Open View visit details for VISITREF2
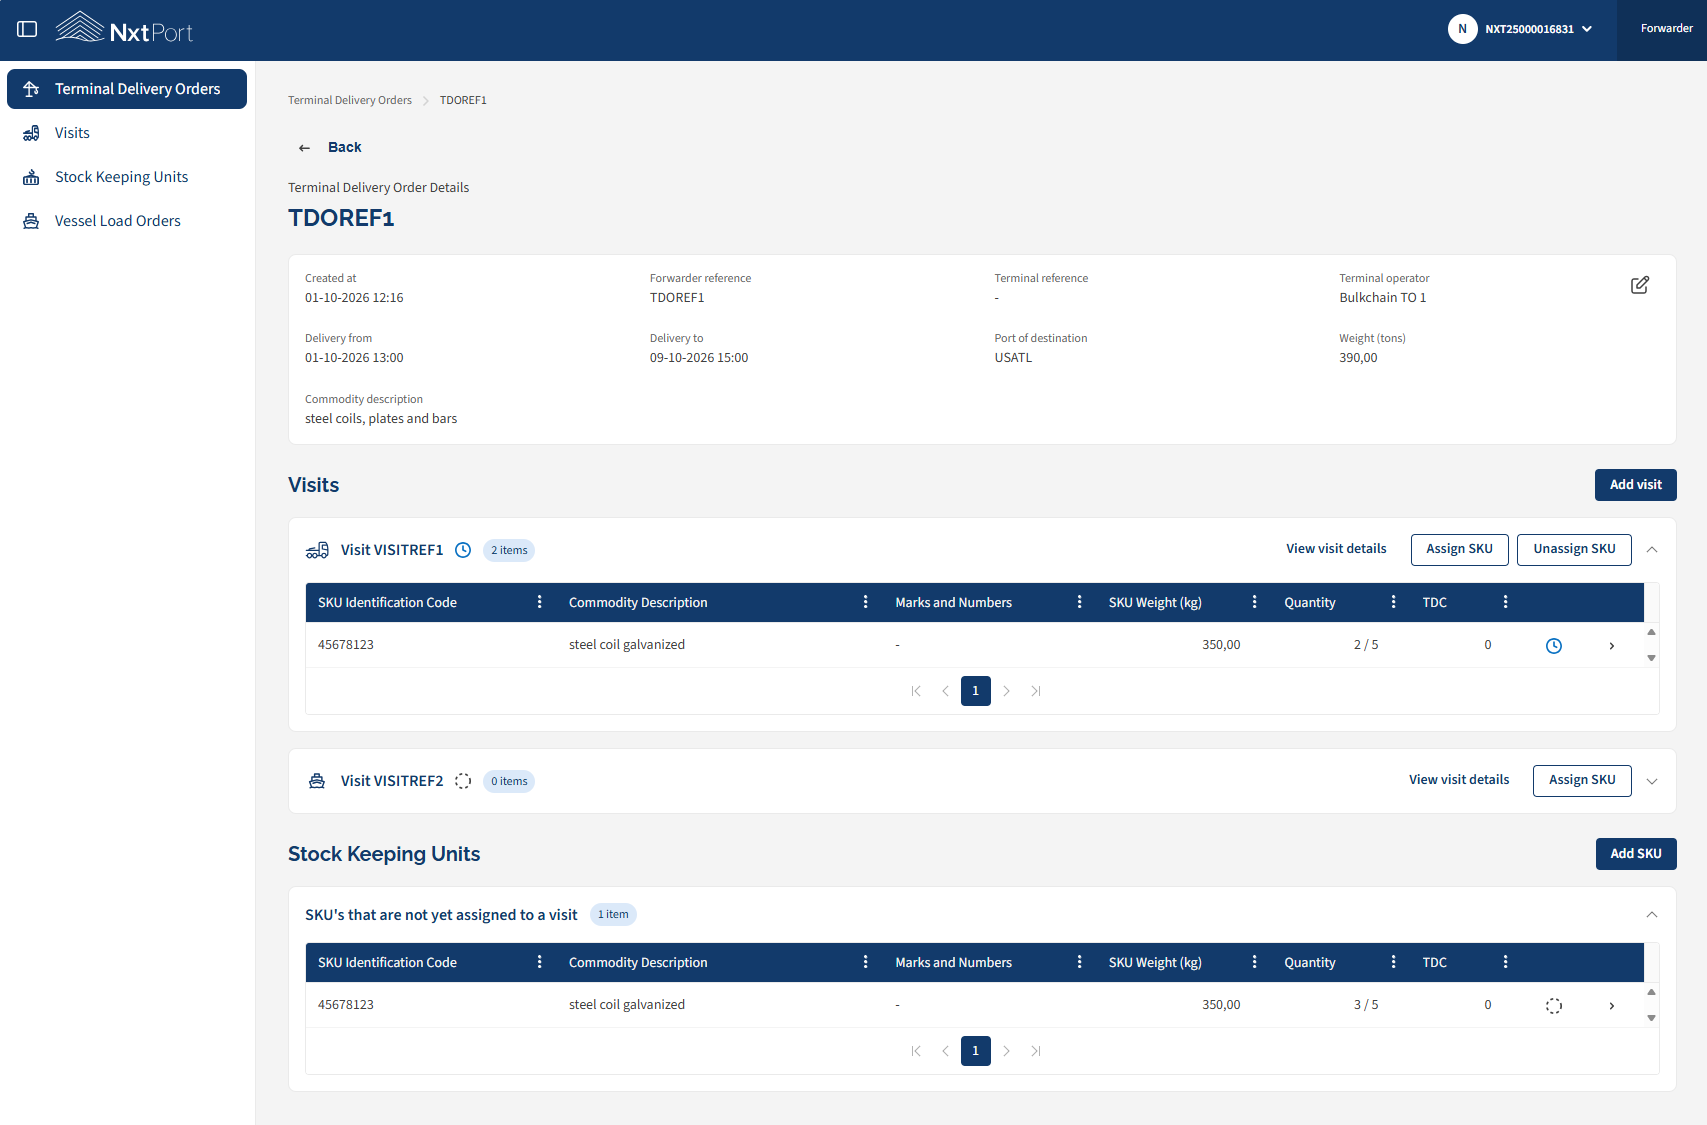Viewport: 1707px width, 1125px height. coord(1459,780)
